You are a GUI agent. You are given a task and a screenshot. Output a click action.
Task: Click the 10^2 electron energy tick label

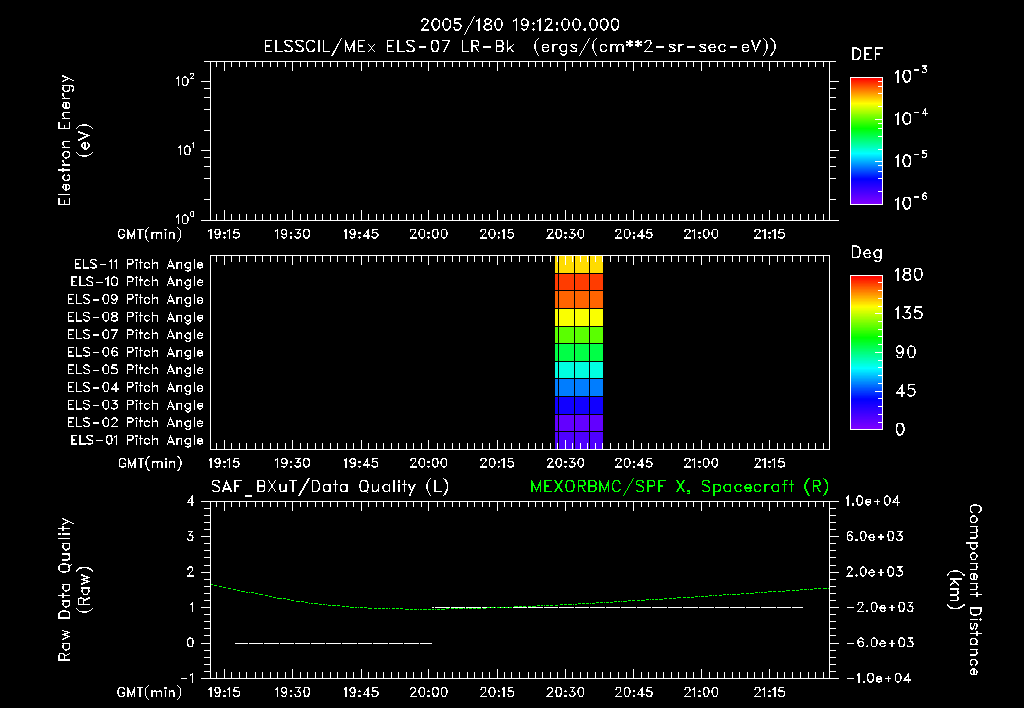[x=185, y=81]
